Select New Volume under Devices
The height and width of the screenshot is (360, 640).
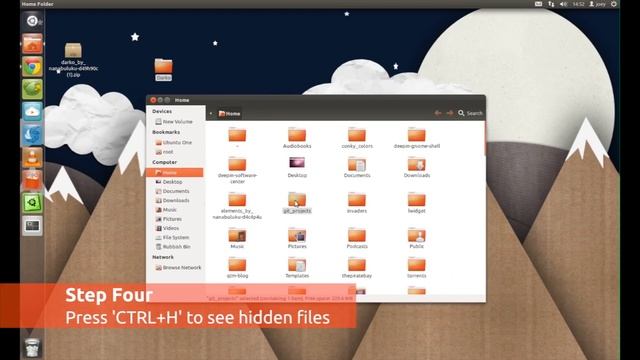click(x=174, y=122)
